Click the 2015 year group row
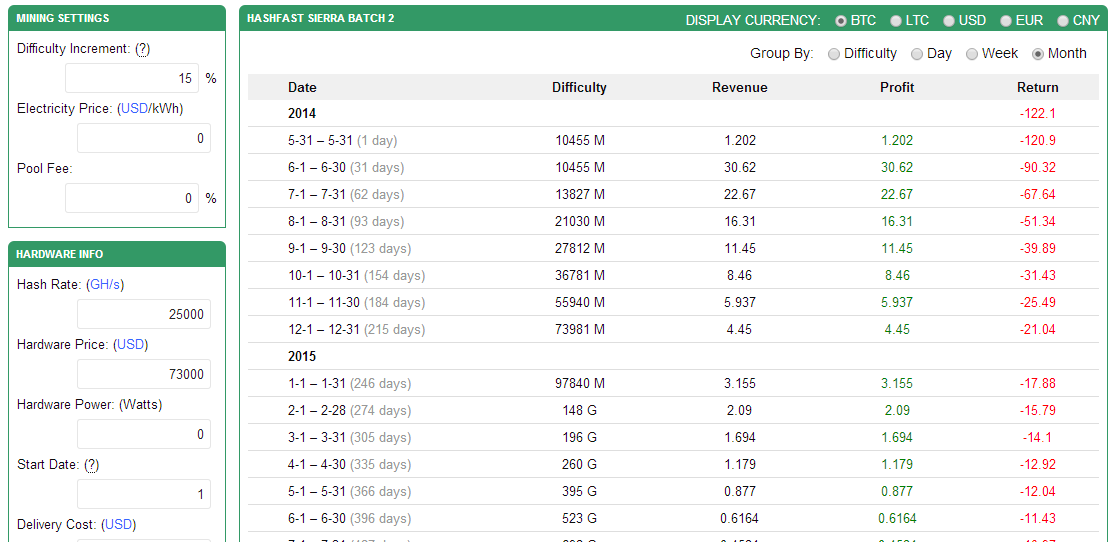The image size is (1113, 542). coord(673,356)
